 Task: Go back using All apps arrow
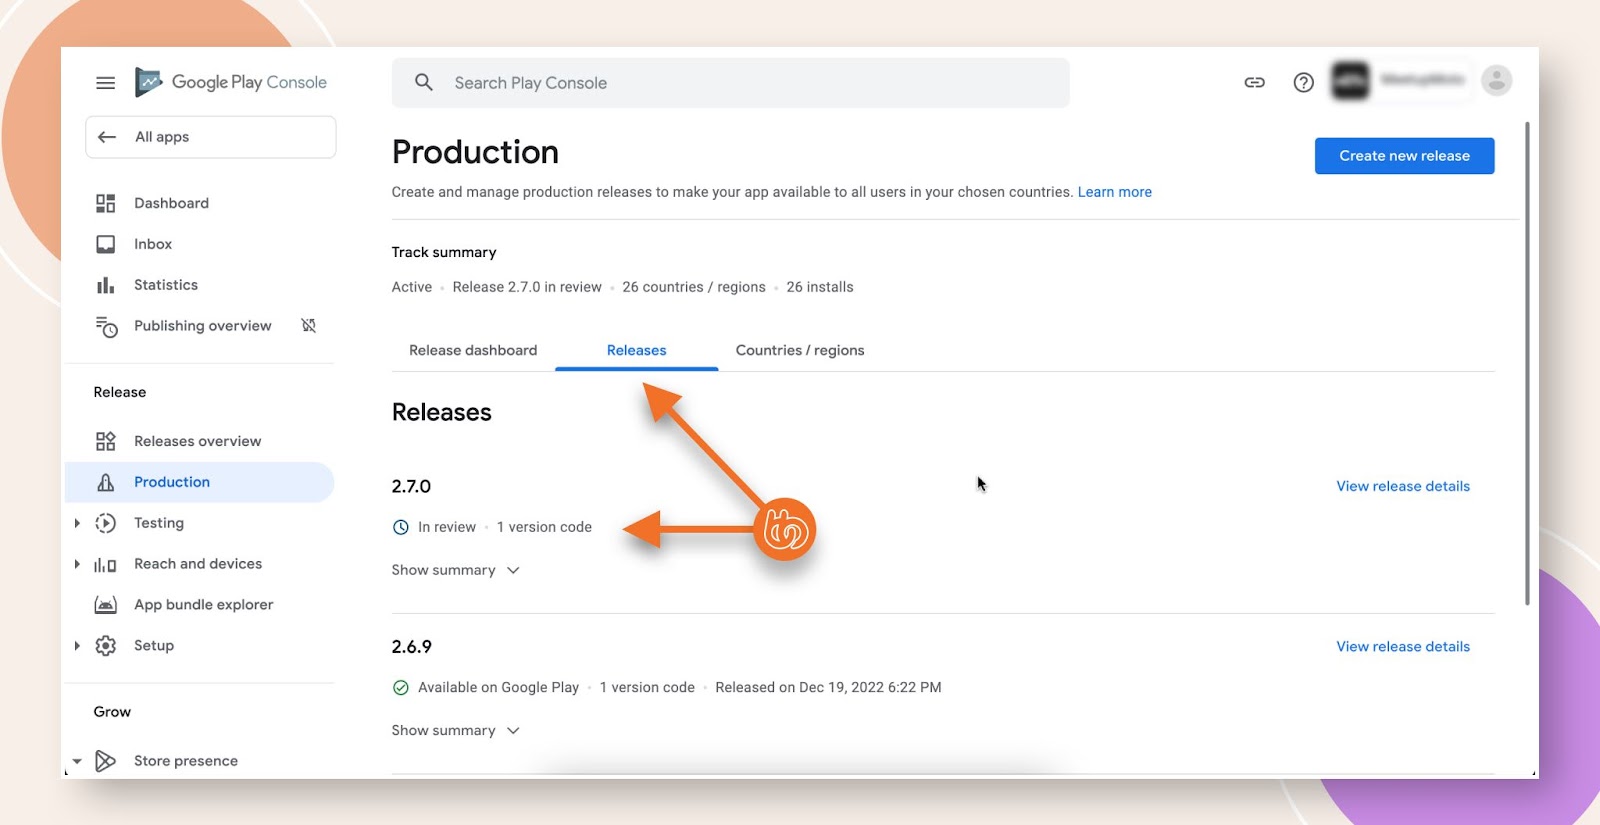pos(107,137)
